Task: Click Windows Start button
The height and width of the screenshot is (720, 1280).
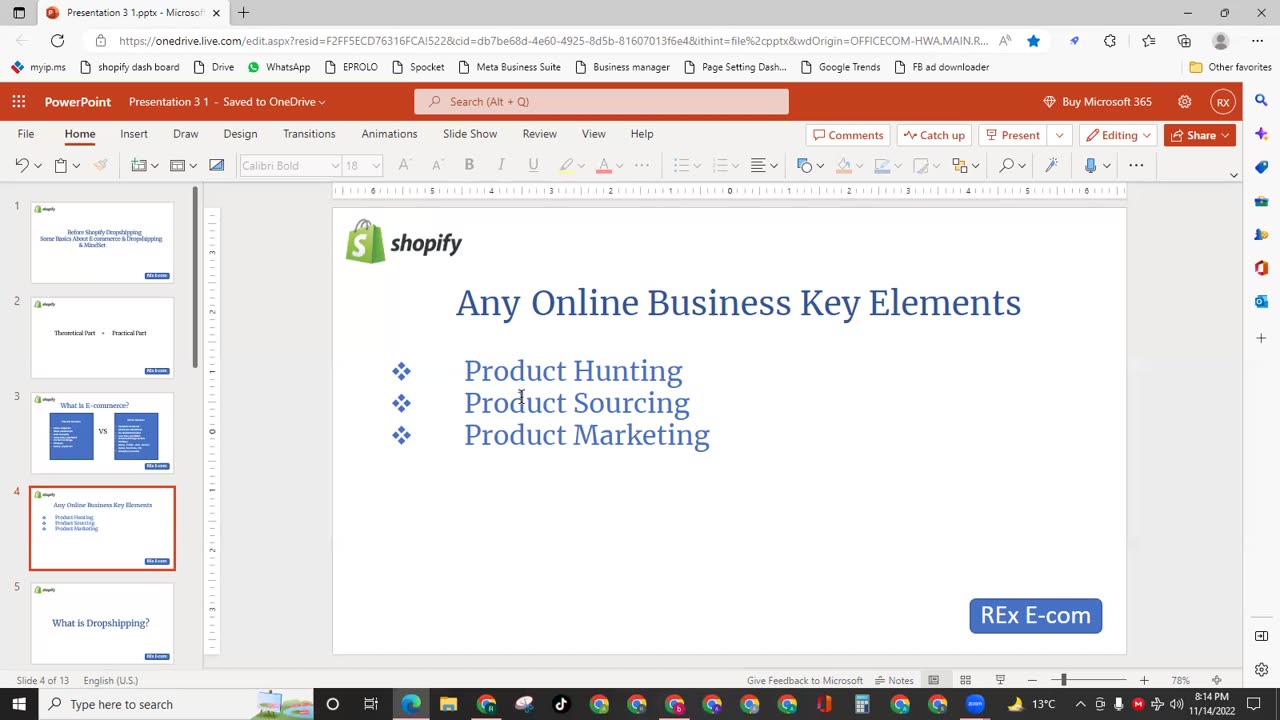Action: click(x=19, y=704)
